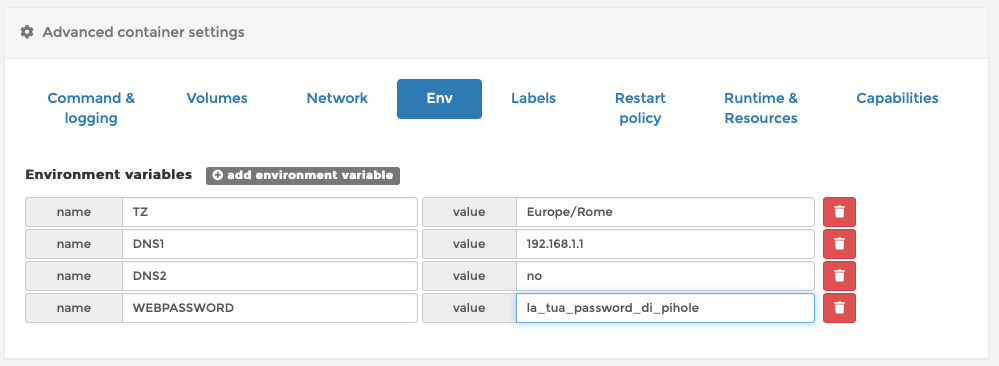Edit the Europe/Rome value field
Viewport: 999px width, 366px height.
click(x=665, y=212)
